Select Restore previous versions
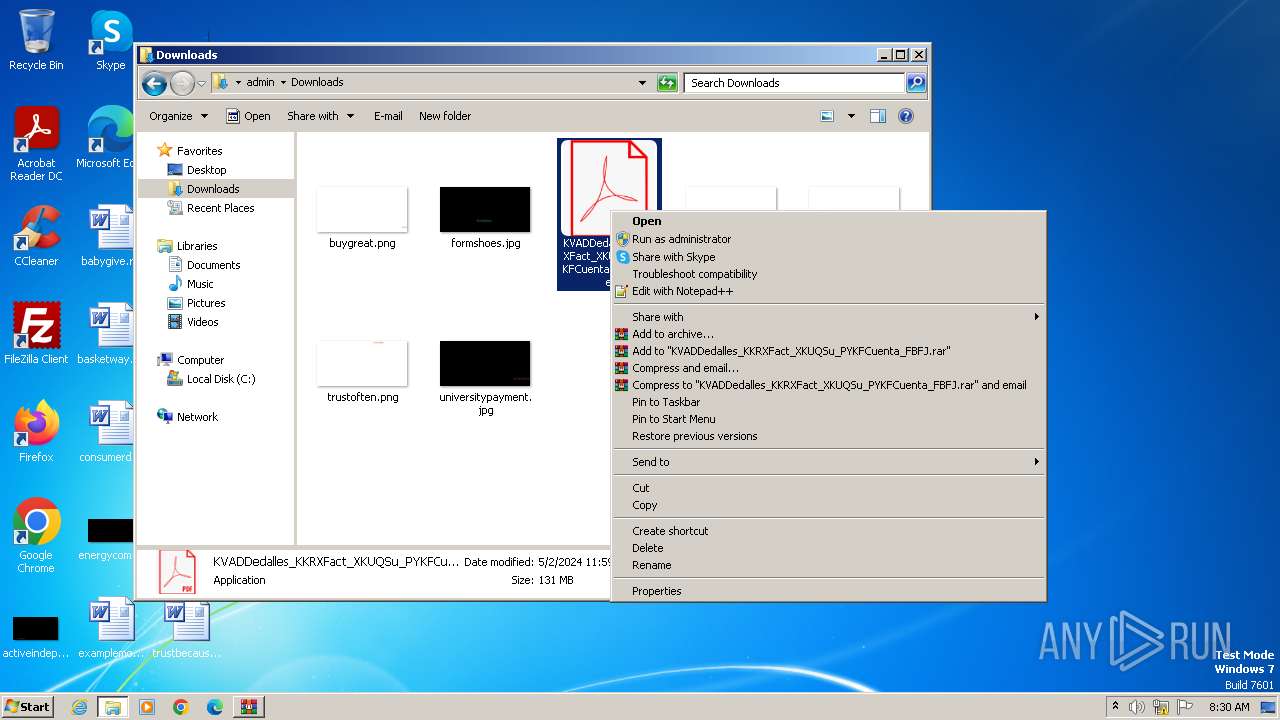The image size is (1280, 720). [828, 436]
